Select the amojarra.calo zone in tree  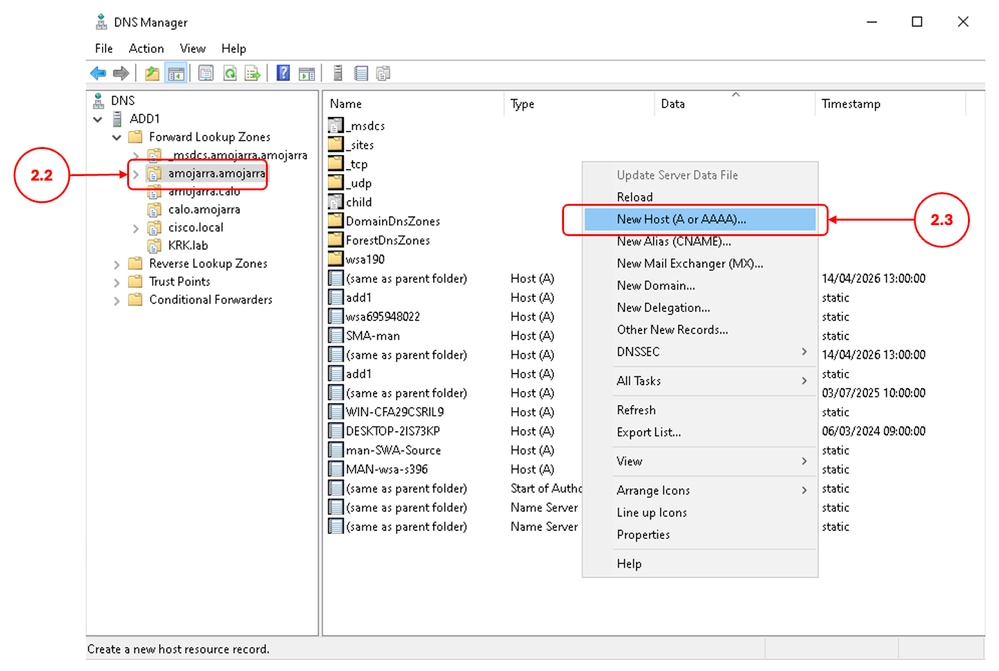coord(204,191)
